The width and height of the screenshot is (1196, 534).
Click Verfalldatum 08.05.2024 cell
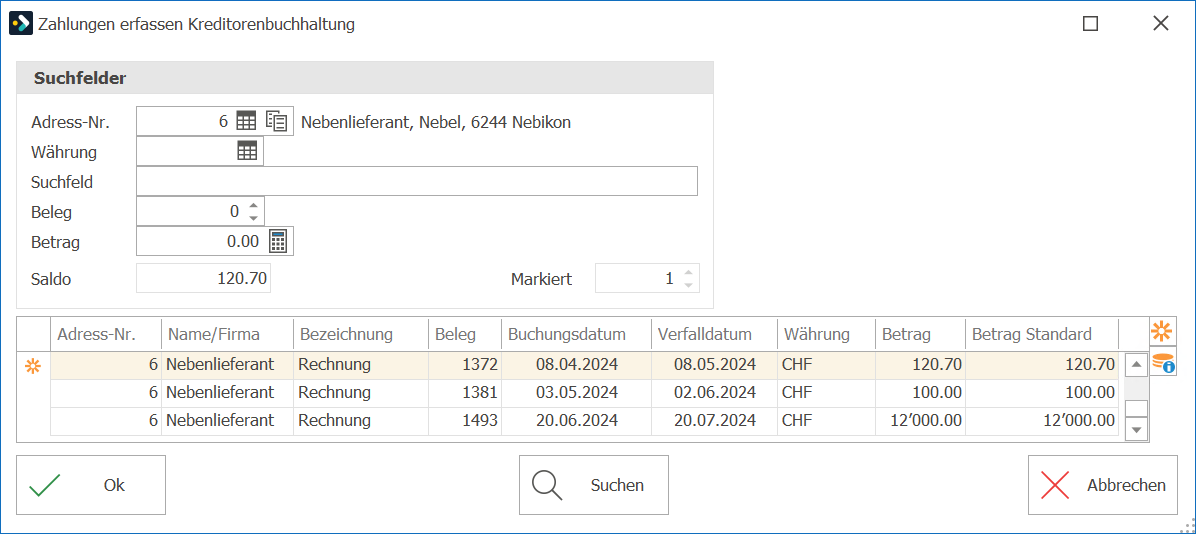coord(715,365)
